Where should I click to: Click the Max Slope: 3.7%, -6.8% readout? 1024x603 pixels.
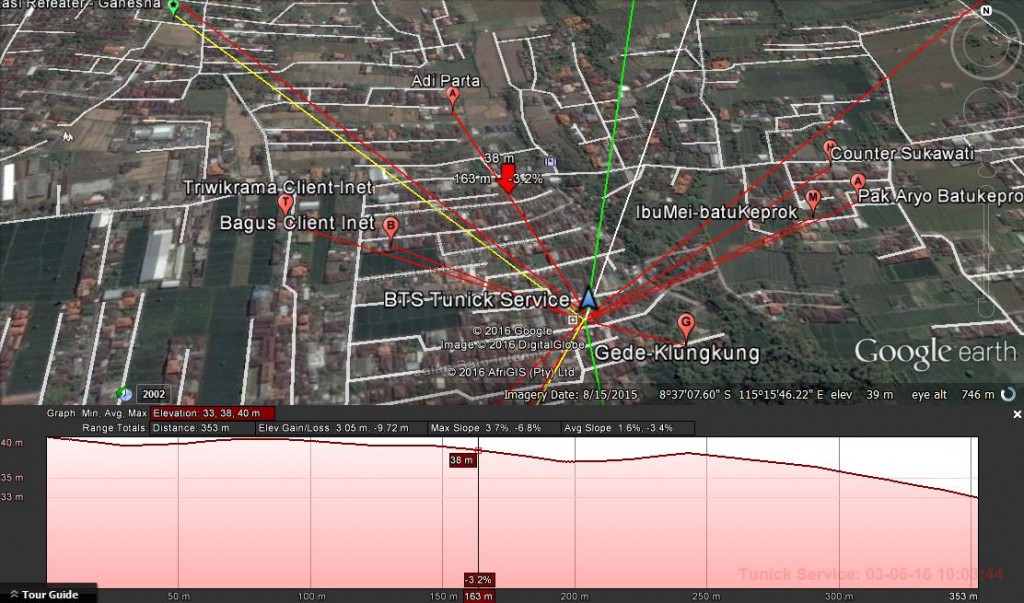(494, 428)
